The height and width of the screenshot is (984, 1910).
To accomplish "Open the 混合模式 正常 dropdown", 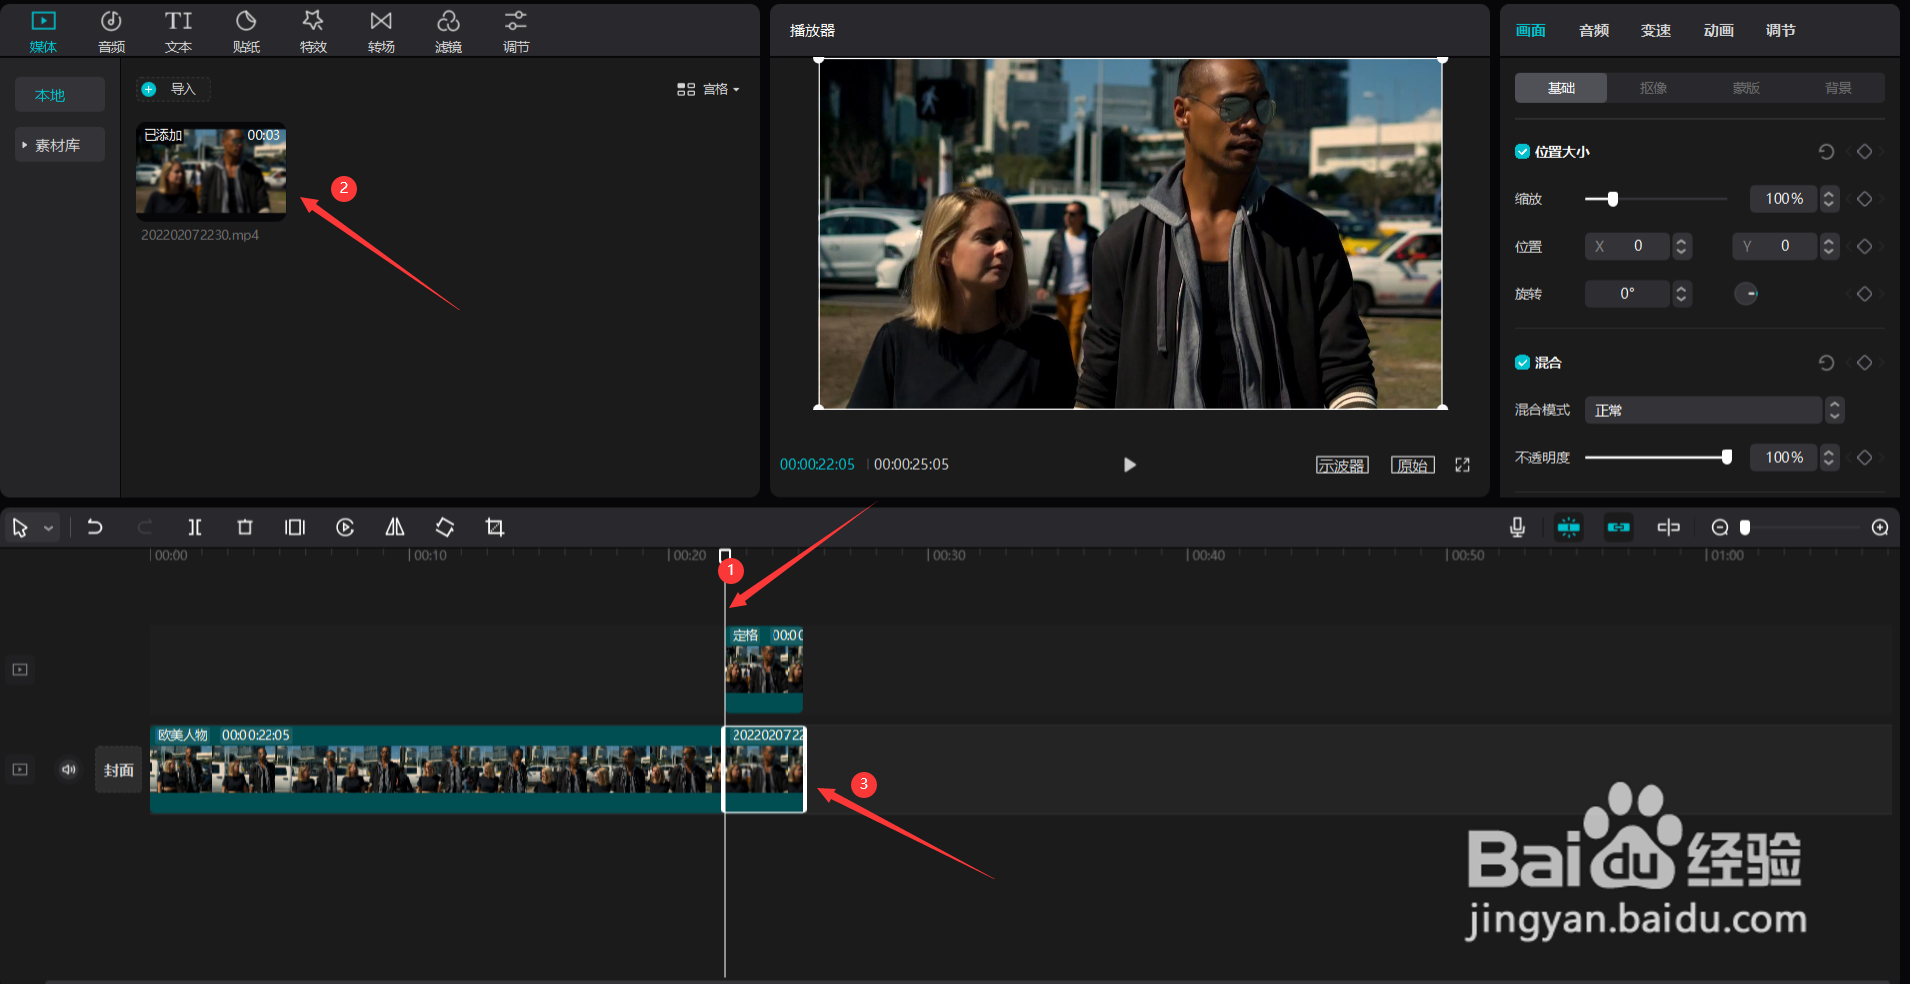I will pyautogui.click(x=1713, y=410).
